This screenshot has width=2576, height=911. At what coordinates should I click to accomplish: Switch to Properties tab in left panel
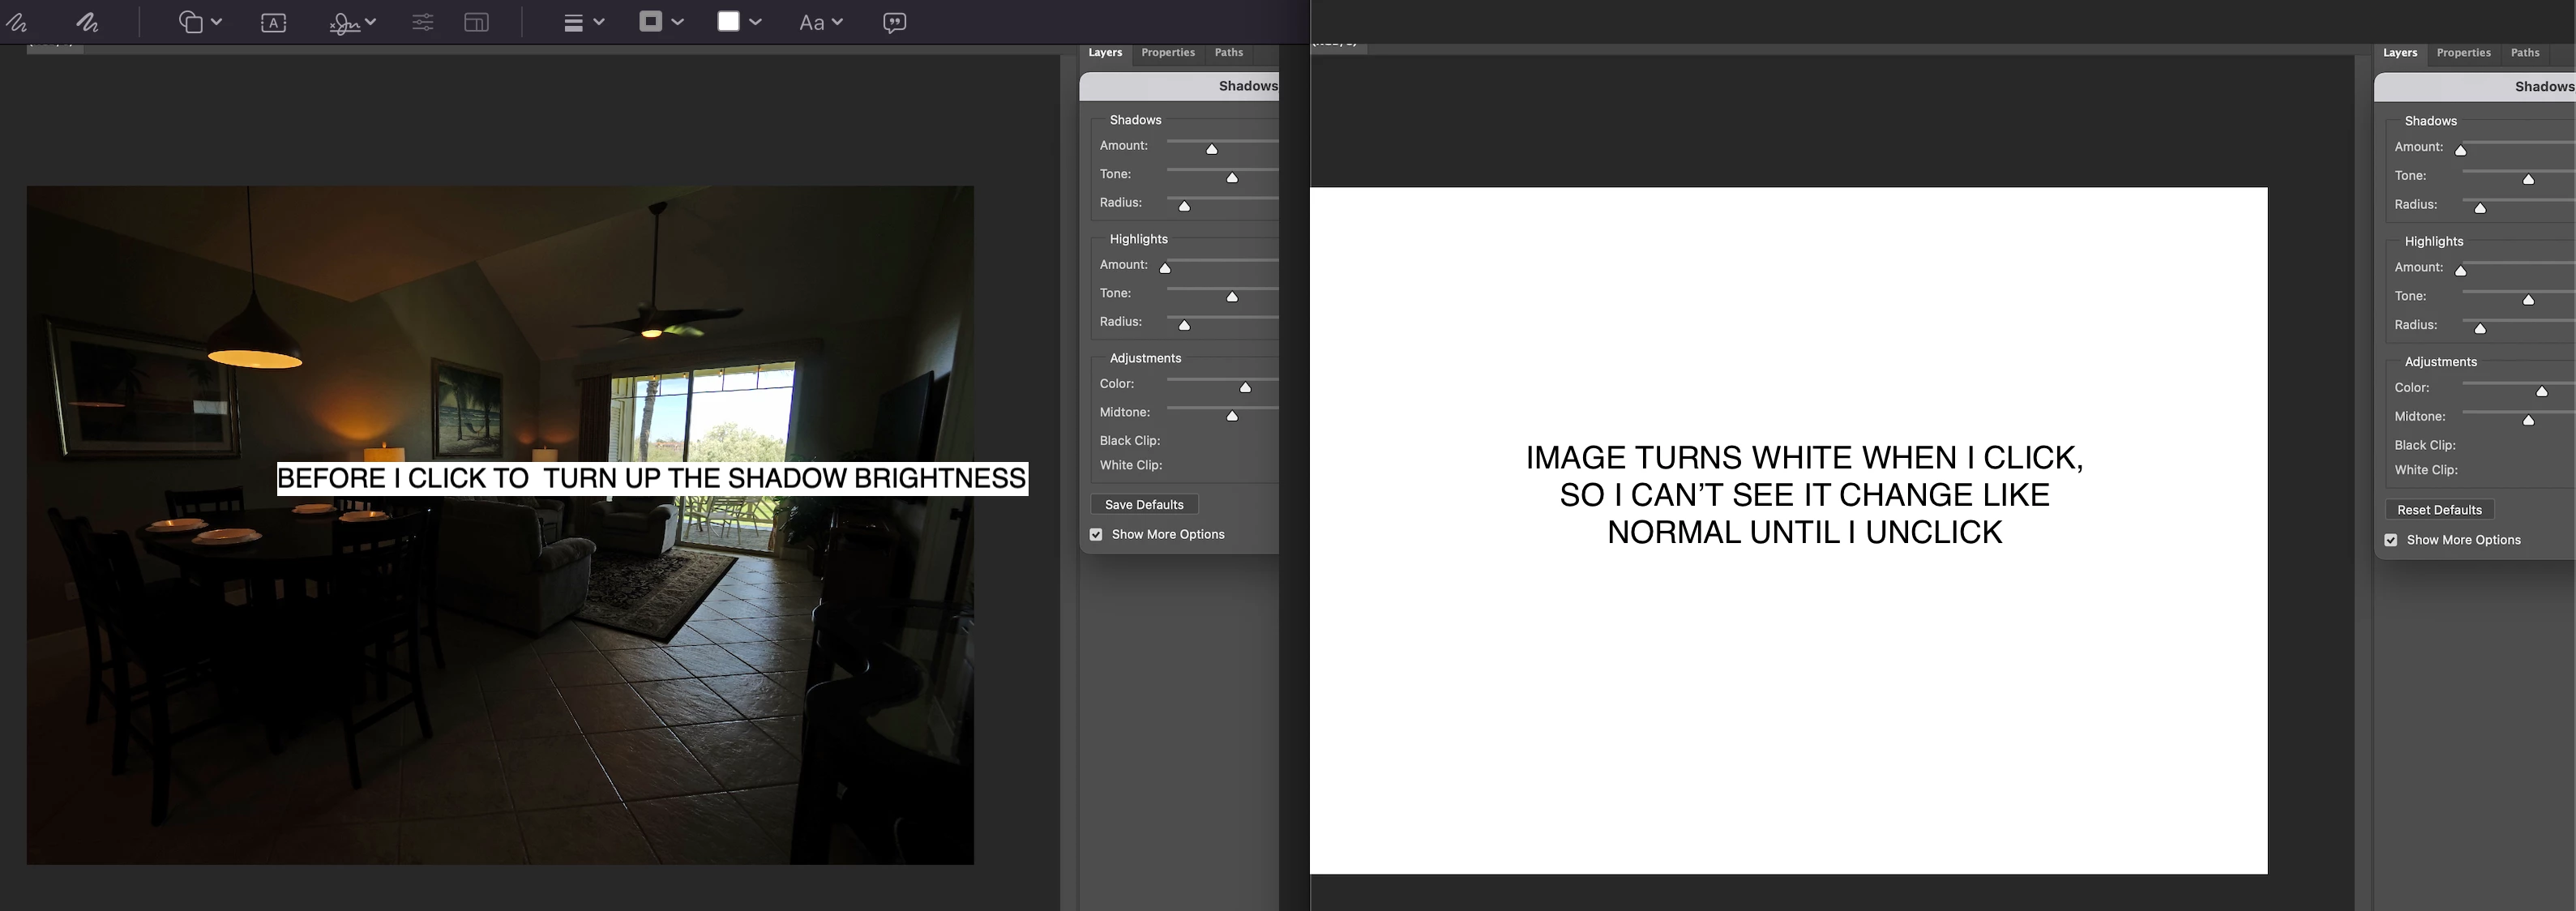(x=1167, y=53)
